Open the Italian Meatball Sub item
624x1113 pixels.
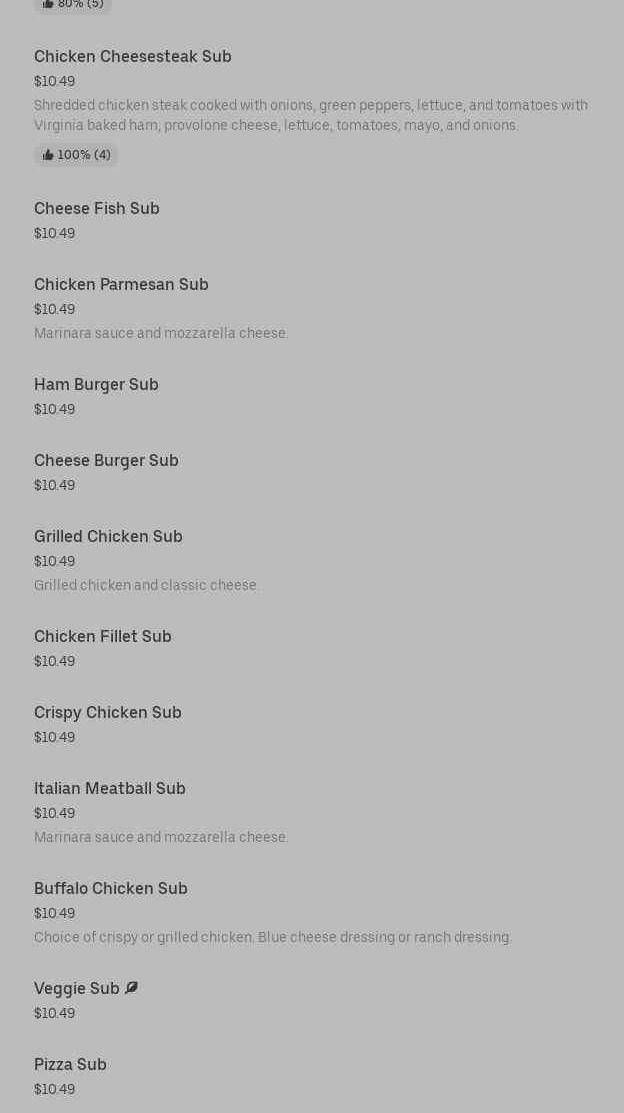(110, 789)
